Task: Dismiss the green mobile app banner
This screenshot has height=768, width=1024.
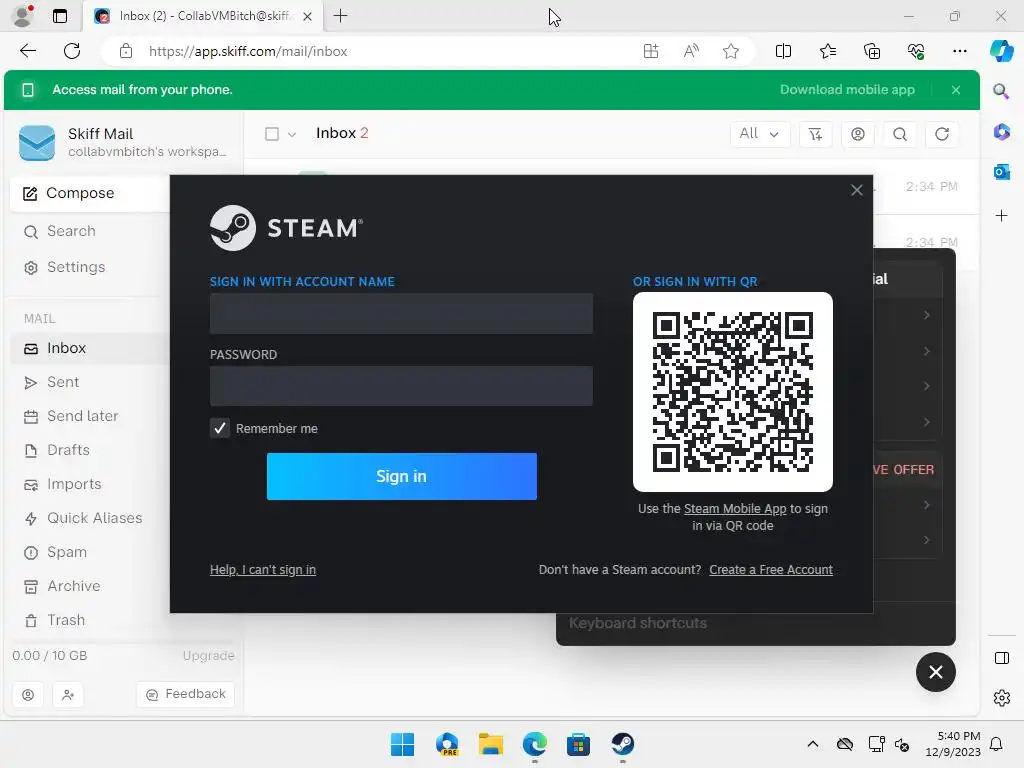Action: click(956, 89)
